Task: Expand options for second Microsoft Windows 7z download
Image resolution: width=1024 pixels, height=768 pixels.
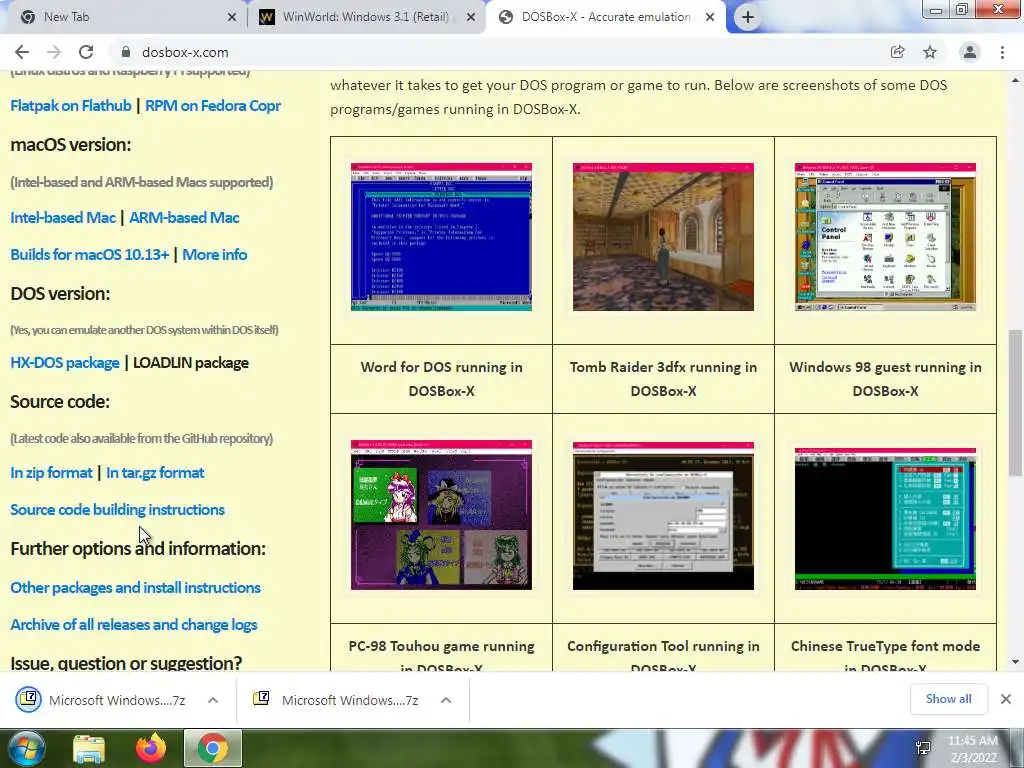Action: 446,700
